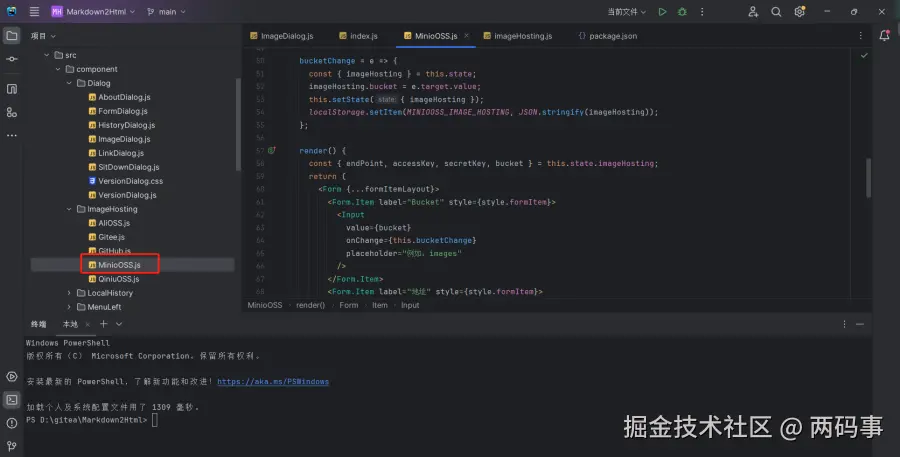Hide the terminal panel
Image resolution: width=900 pixels, height=457 pixels.
pyautogui.click(x=860, y=324)
